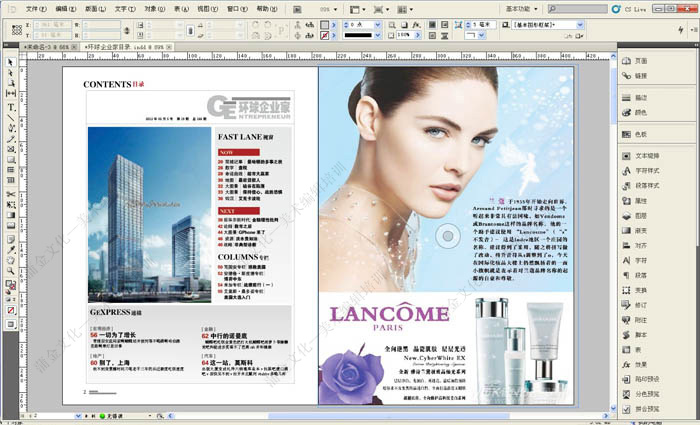Screen dimensions: 700x425
Task: Open the workspace 基本功能 dropdown
Action: pyautogui.click(x=521, y=9)
